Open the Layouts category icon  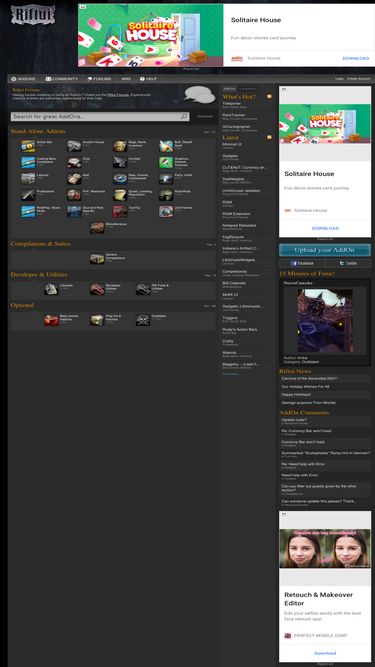pos(28,179)
